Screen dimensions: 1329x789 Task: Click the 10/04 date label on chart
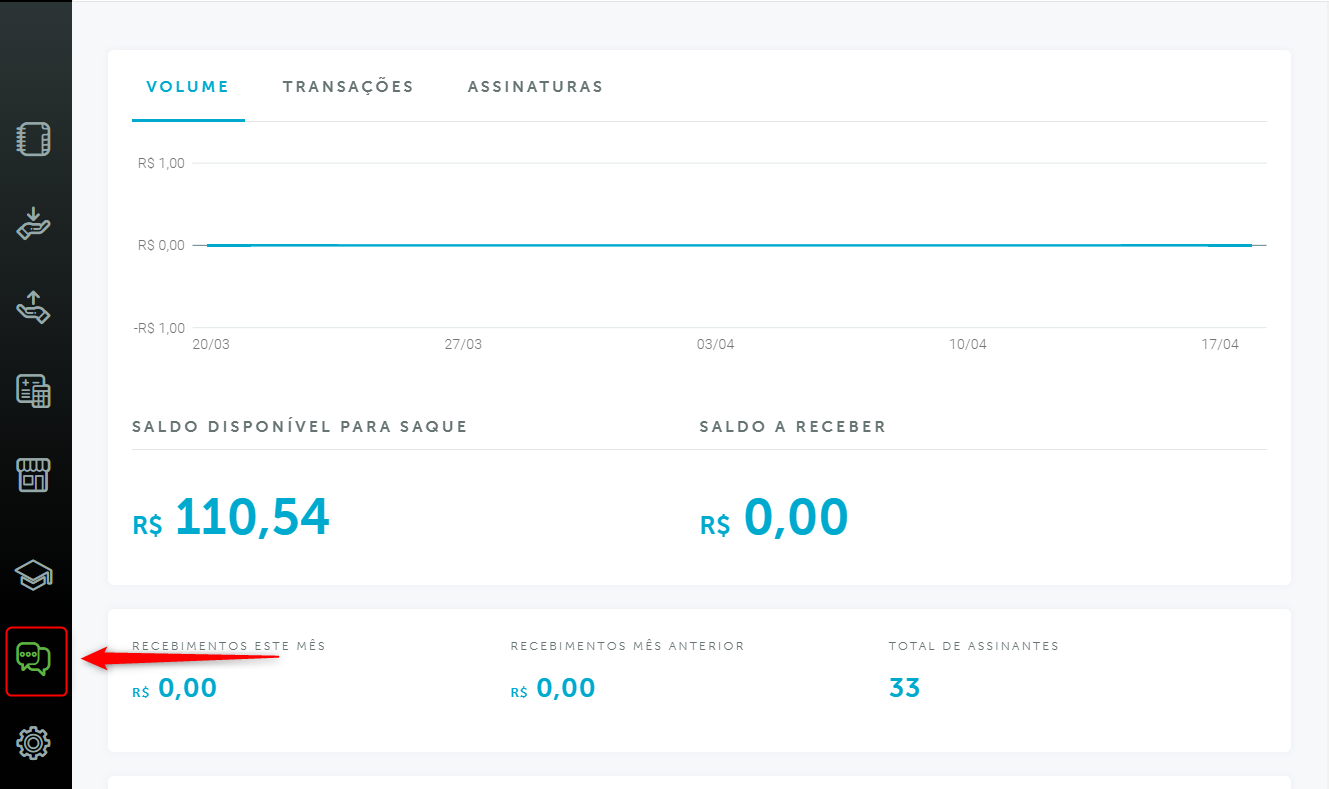967,344
